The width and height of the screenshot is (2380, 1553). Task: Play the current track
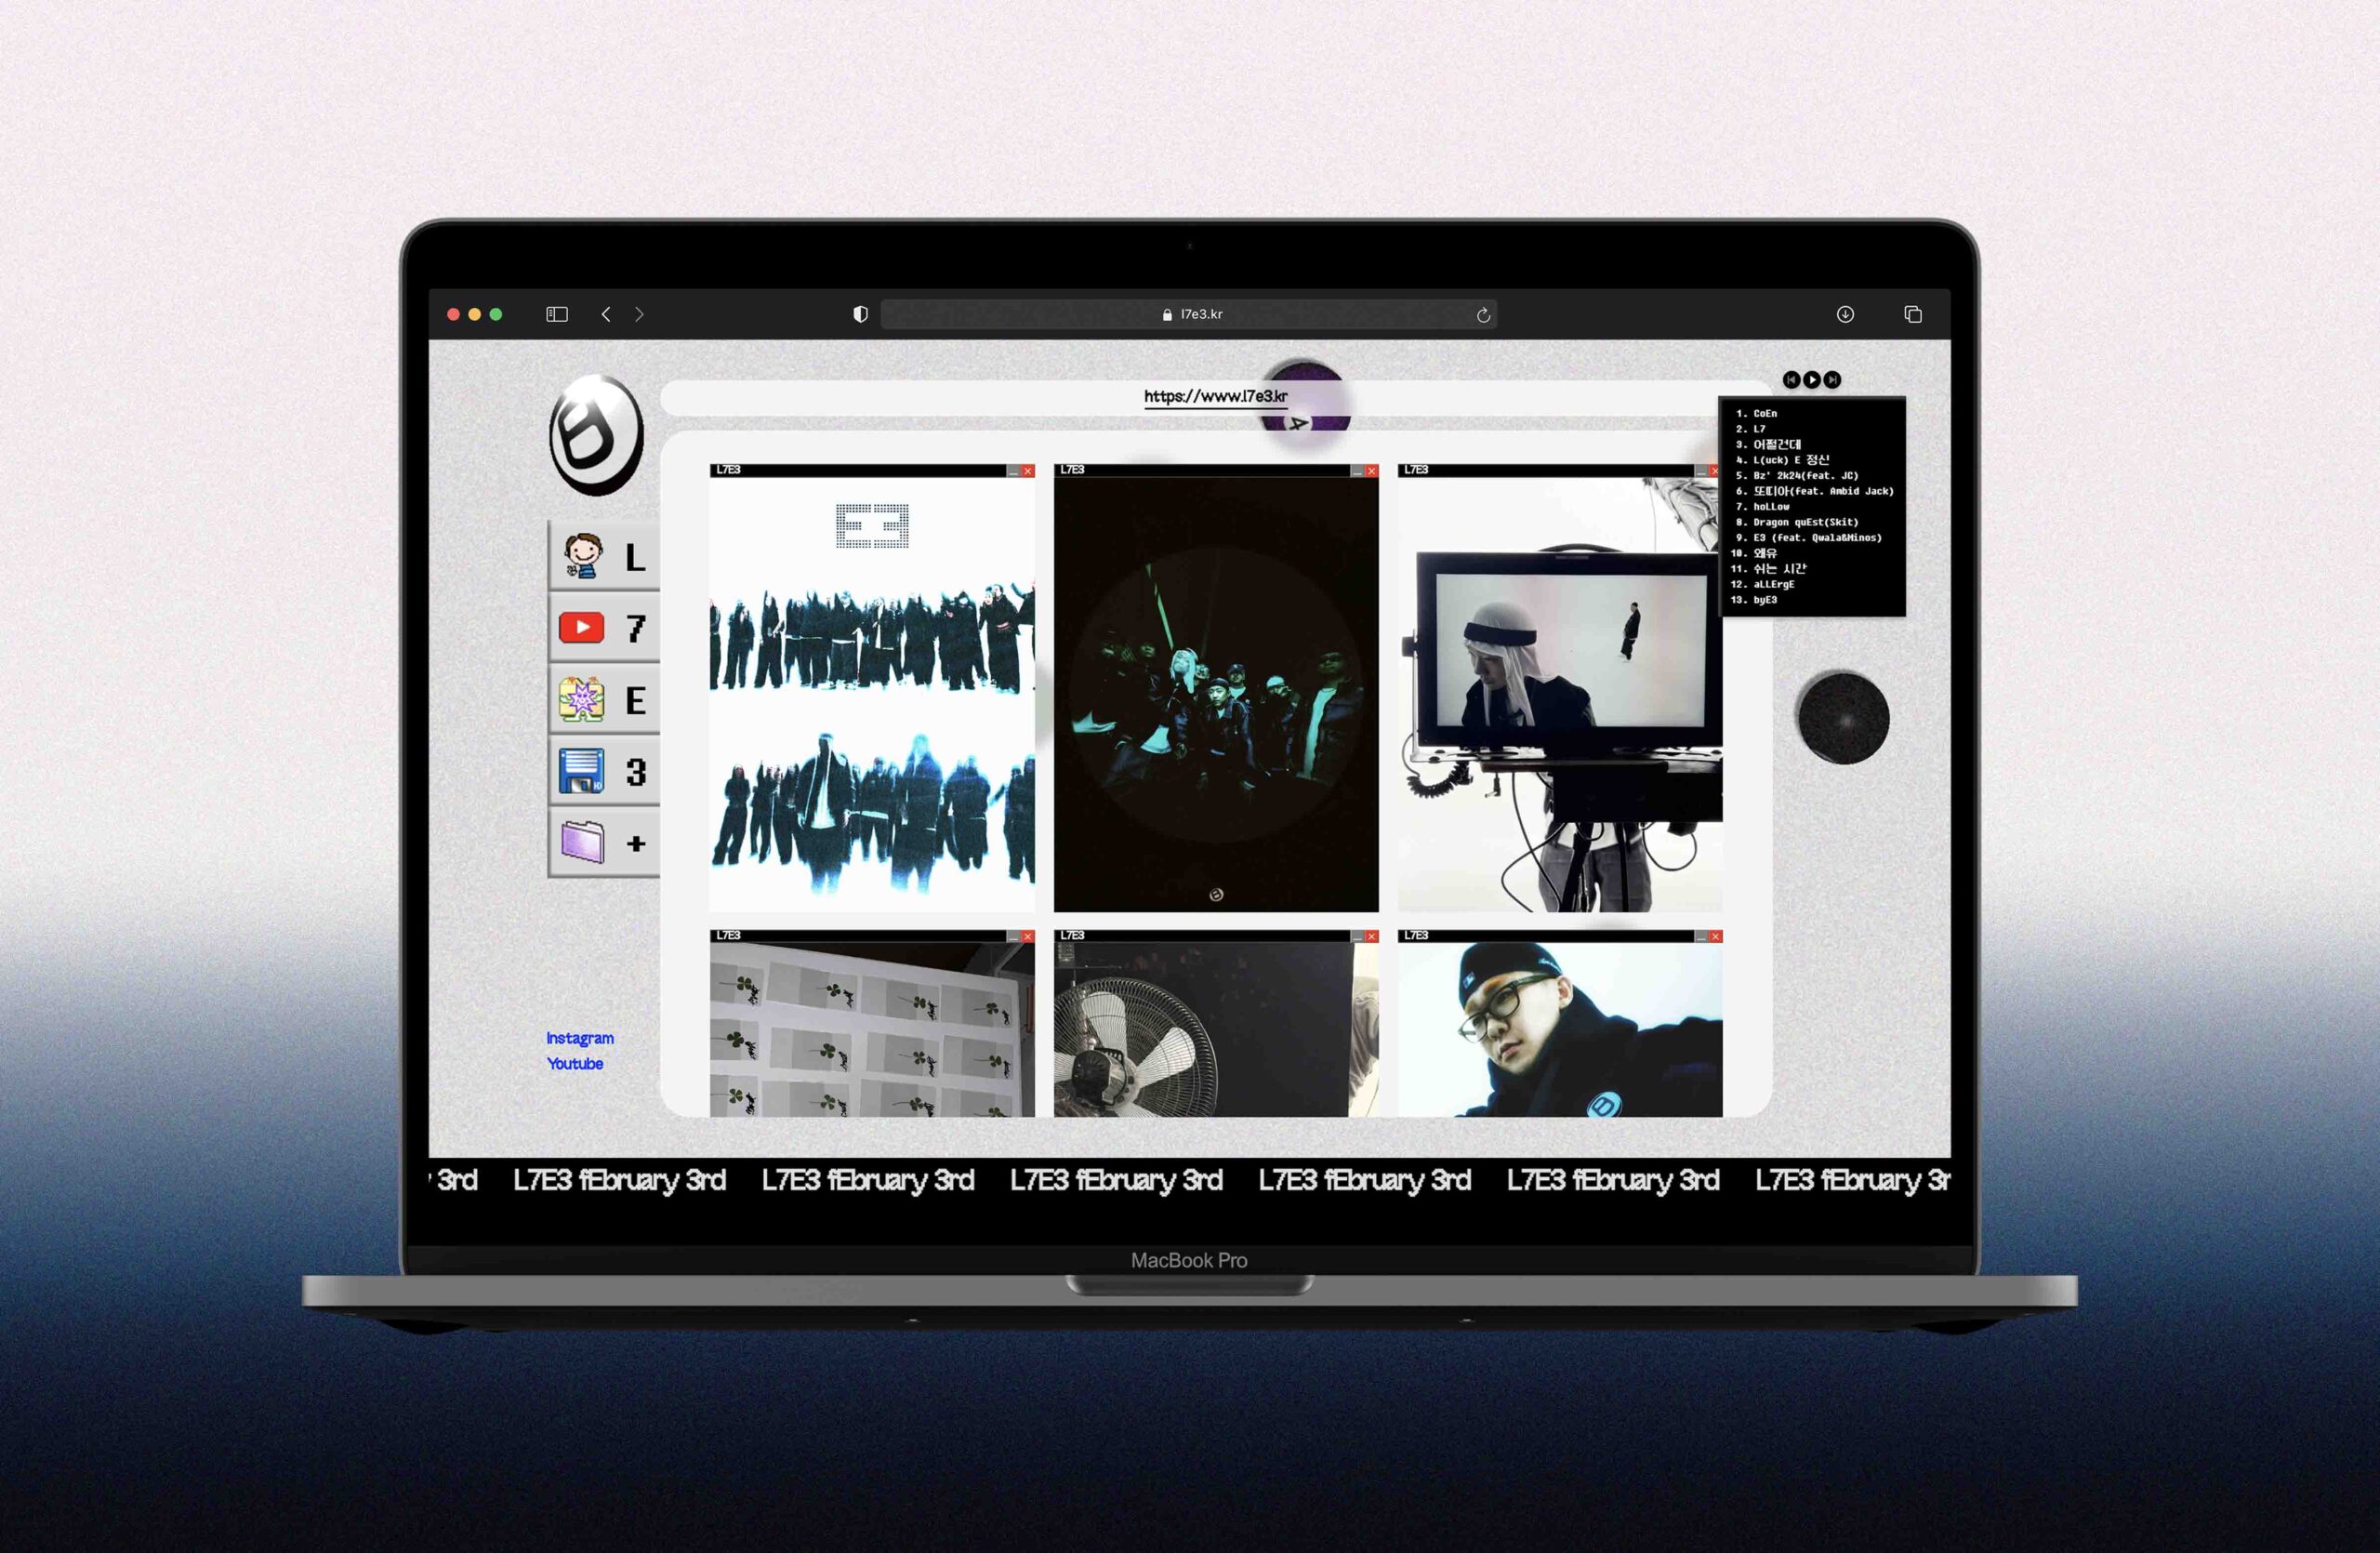1811,380
